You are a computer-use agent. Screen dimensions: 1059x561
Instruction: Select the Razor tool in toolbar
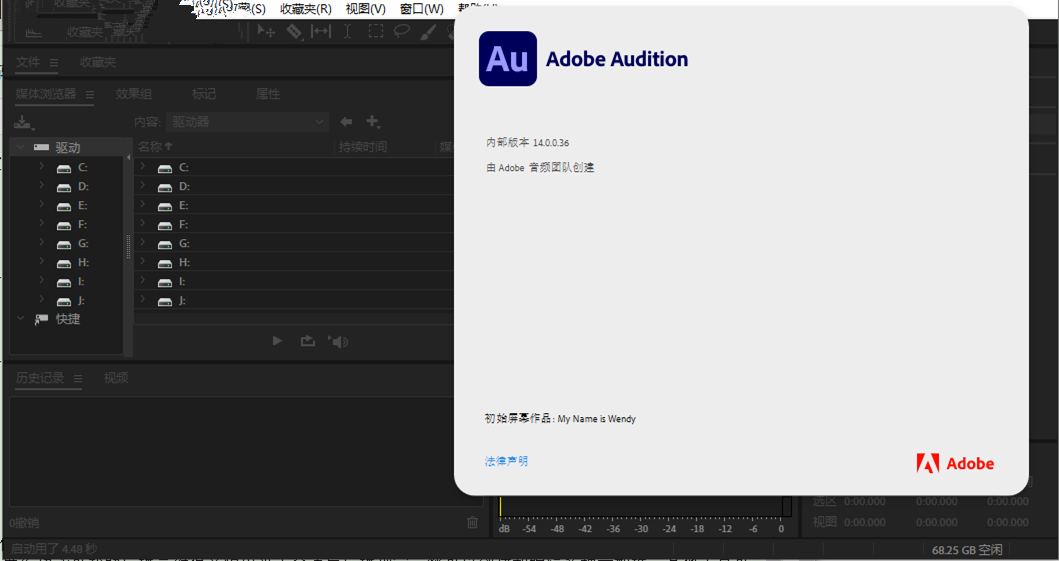(x=294, y=31)
